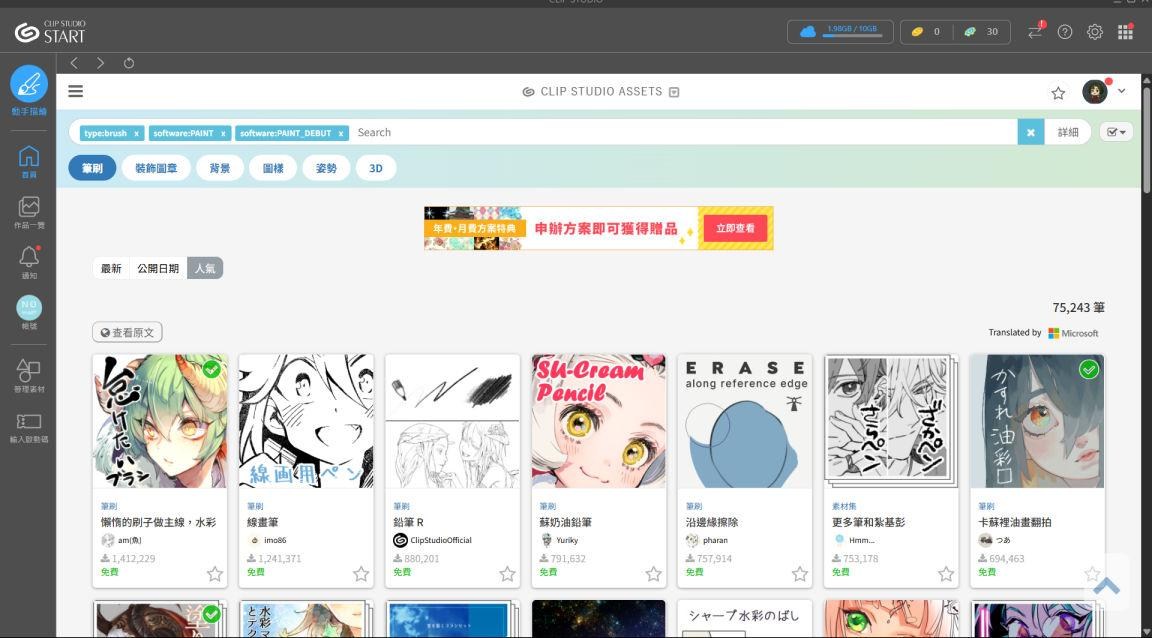Check the Clippy points balance showing 30
The image size is (1152, 638).
coord(982,32)
